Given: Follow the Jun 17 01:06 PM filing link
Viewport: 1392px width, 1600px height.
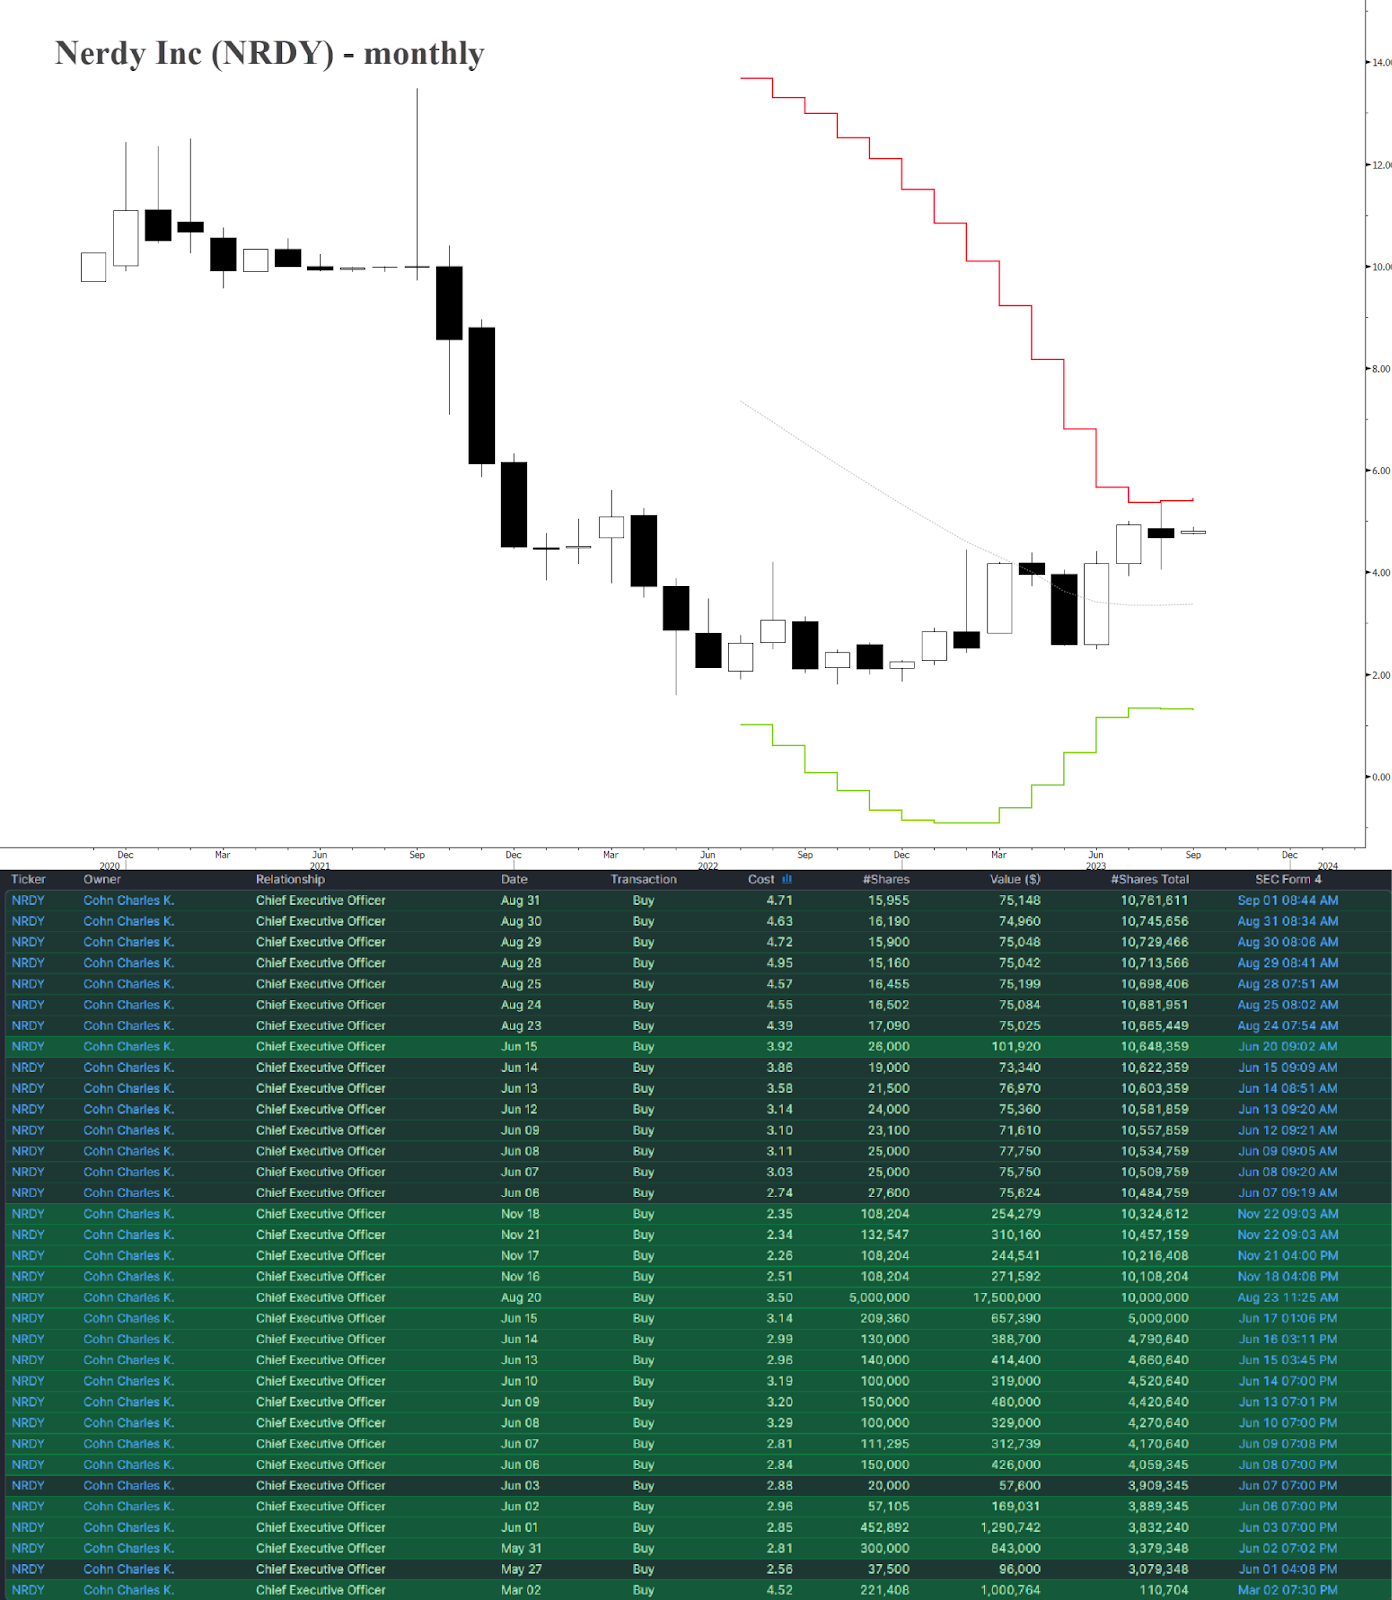Looking at the screenshot, I should (1288, 1319).
